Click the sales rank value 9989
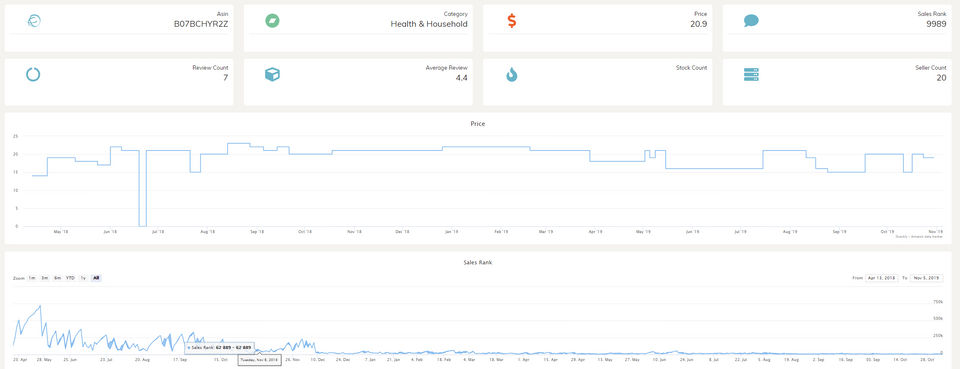 click(x=936, y=24)
